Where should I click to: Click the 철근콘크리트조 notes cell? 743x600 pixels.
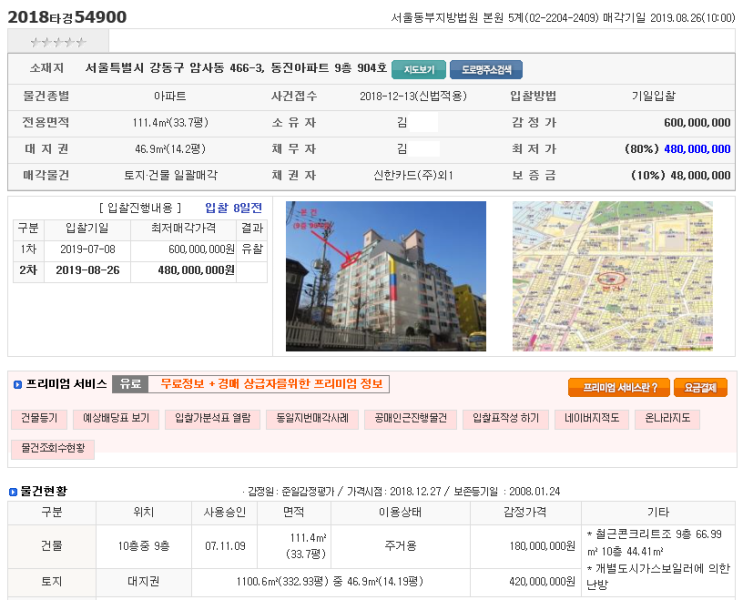pos(658,560)
